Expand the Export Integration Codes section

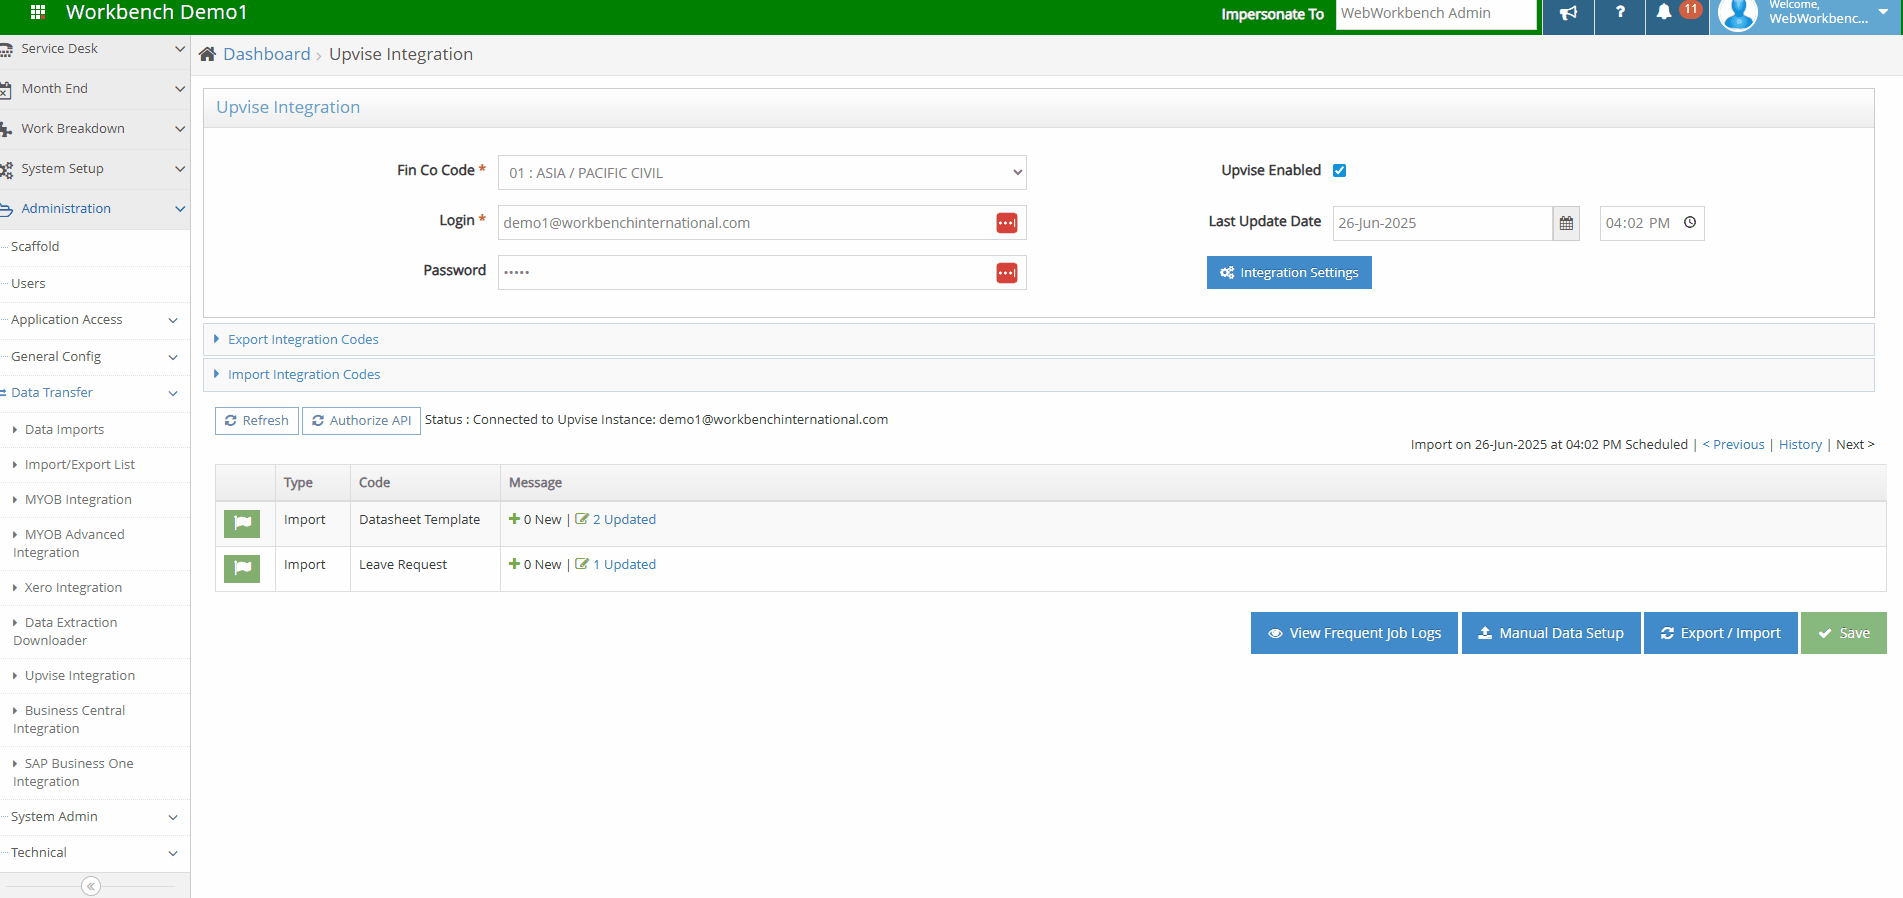[303, 339]
